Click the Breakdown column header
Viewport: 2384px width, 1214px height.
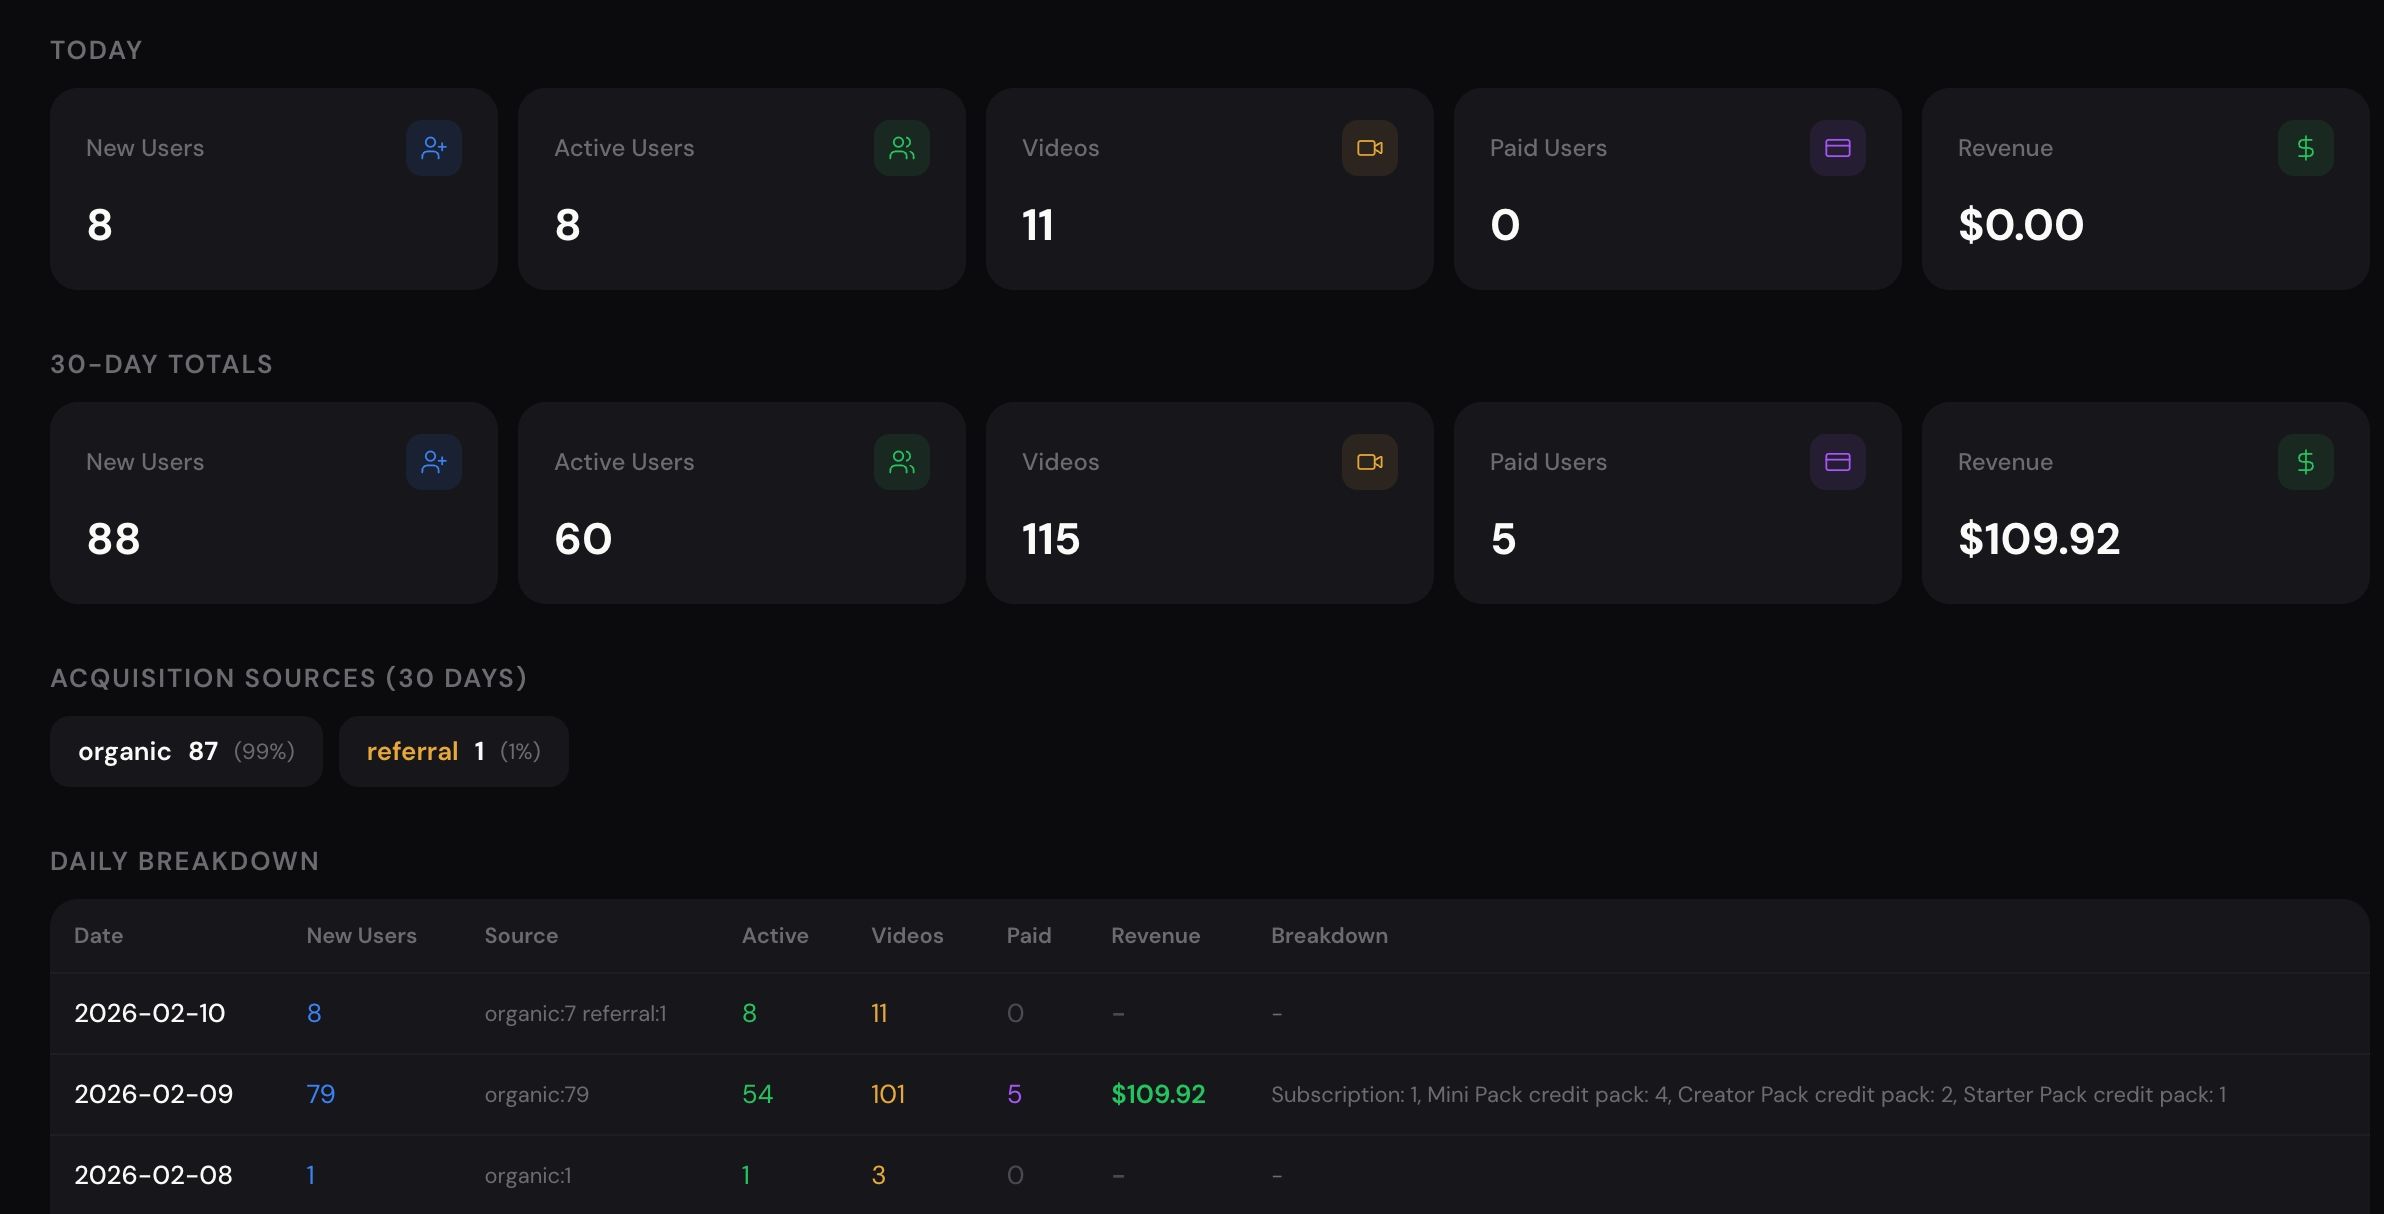pos(1329,936)
